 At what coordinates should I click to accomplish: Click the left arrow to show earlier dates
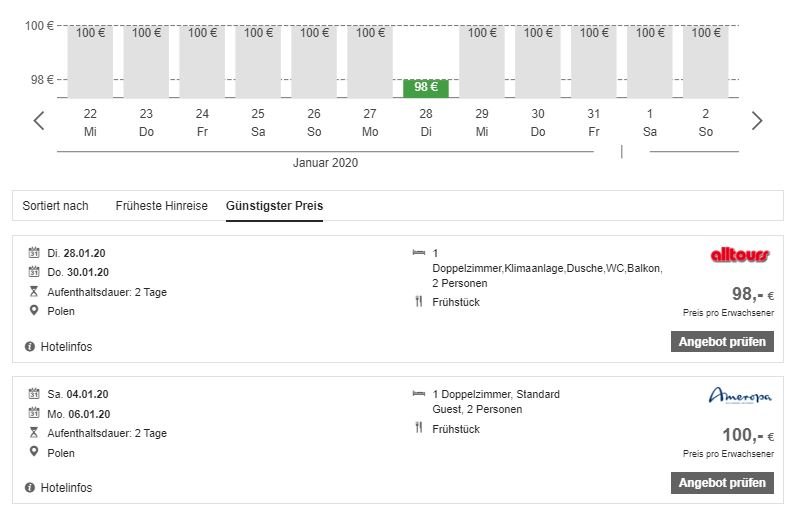39,121
